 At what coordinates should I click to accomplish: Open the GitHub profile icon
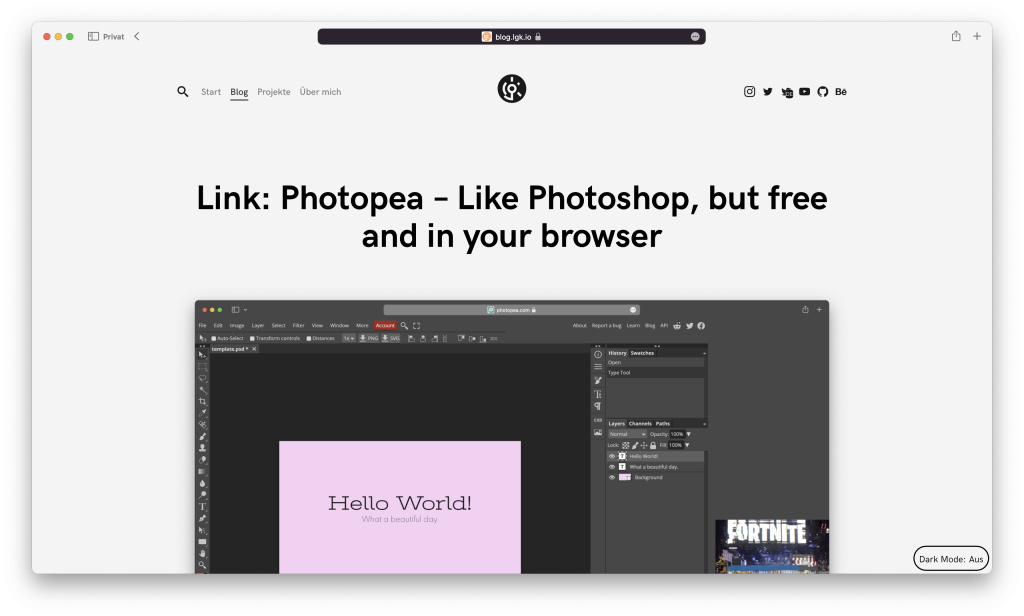823,91
